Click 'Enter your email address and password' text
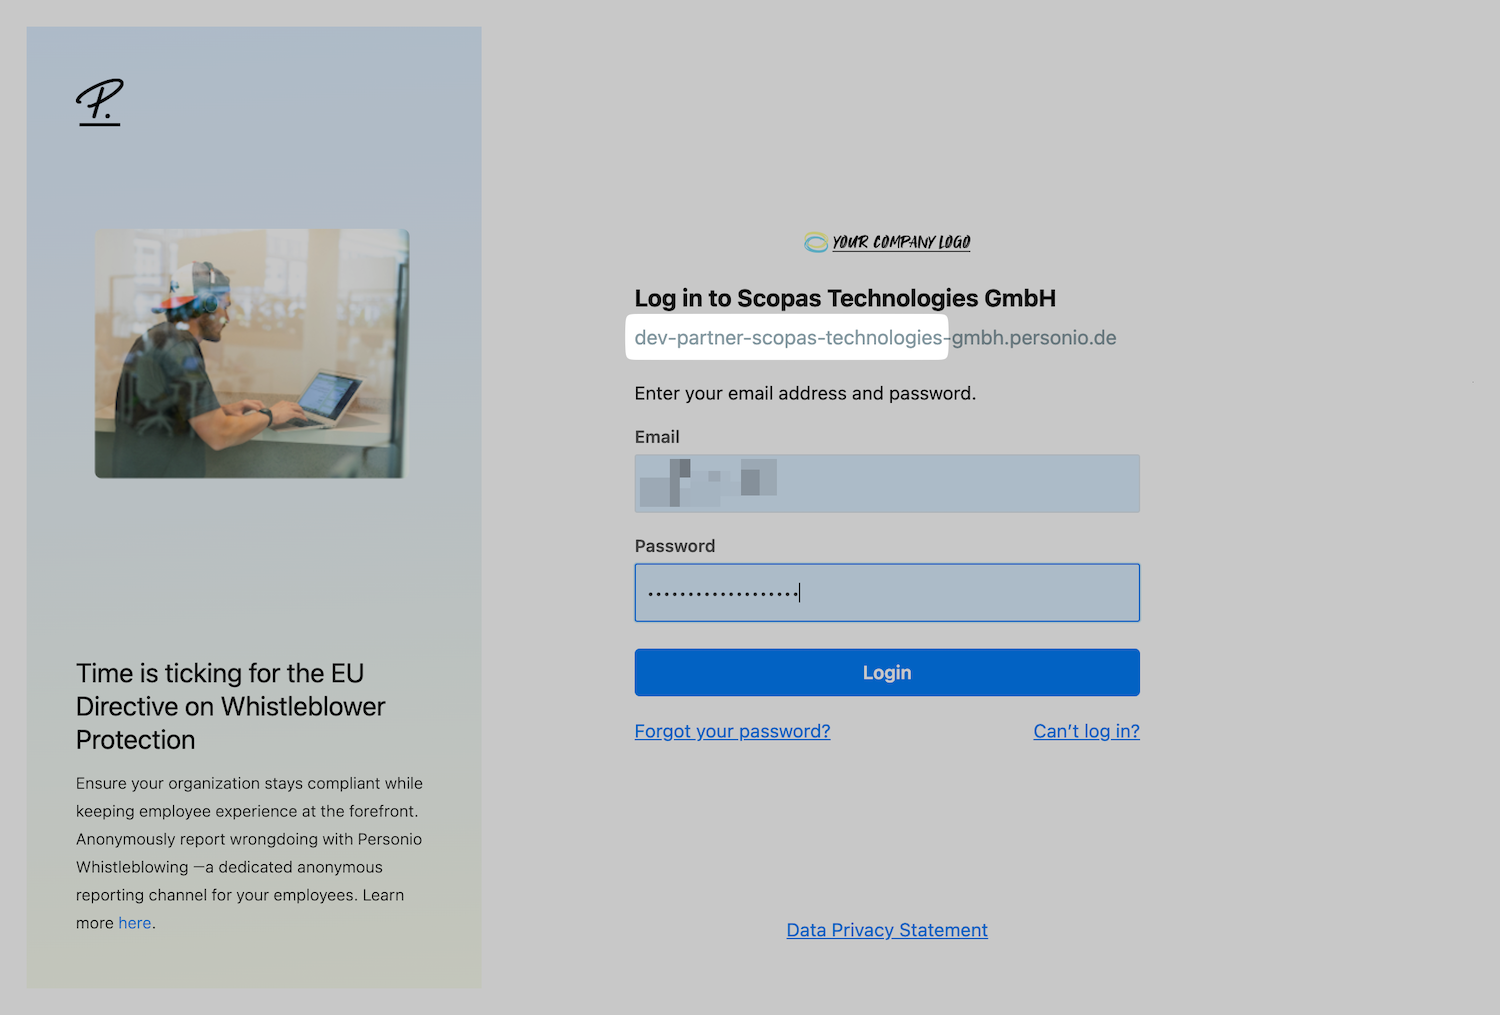Image resolution: width=1500 pixels, height=1015 pixels. (805, 393)
